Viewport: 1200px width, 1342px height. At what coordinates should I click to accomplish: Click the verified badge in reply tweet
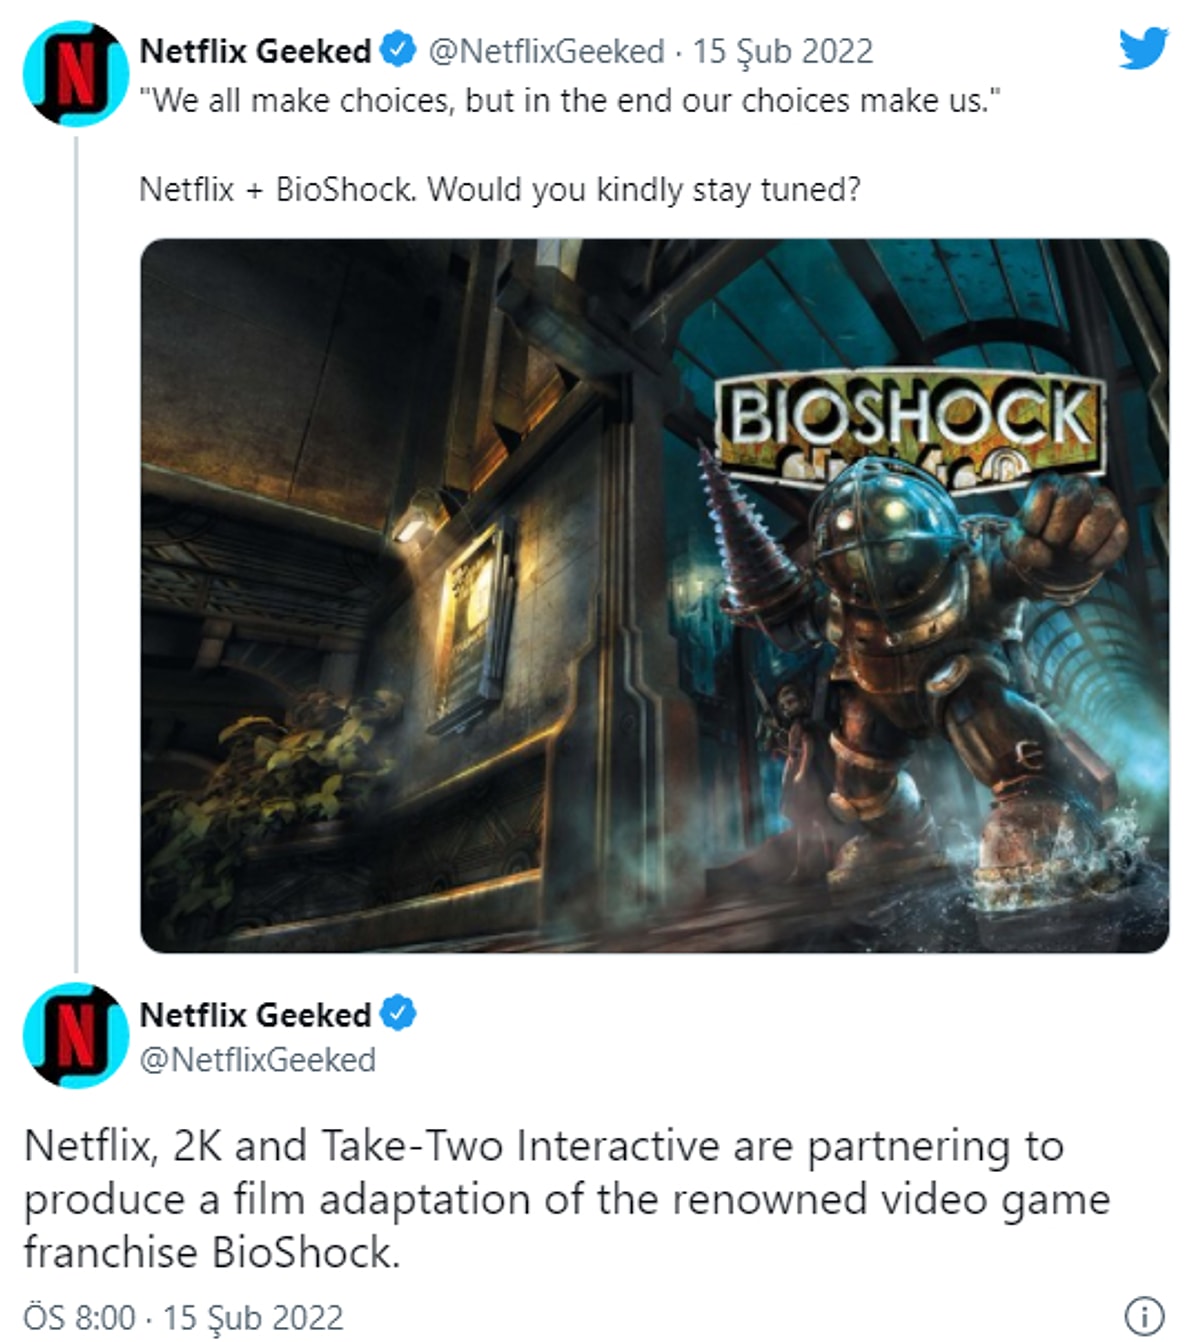coord(399,1014)
